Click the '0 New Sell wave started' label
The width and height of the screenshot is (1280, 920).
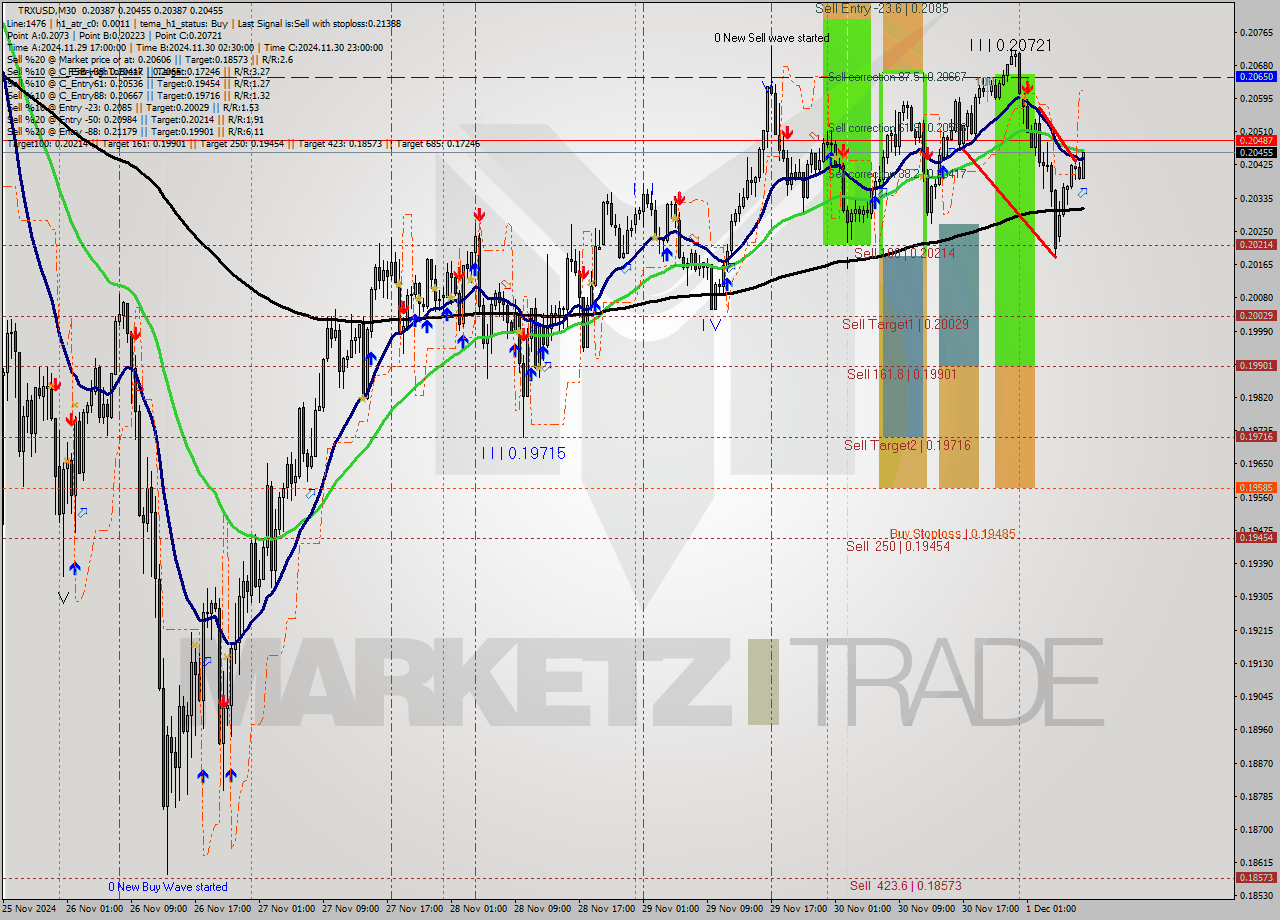771,38
